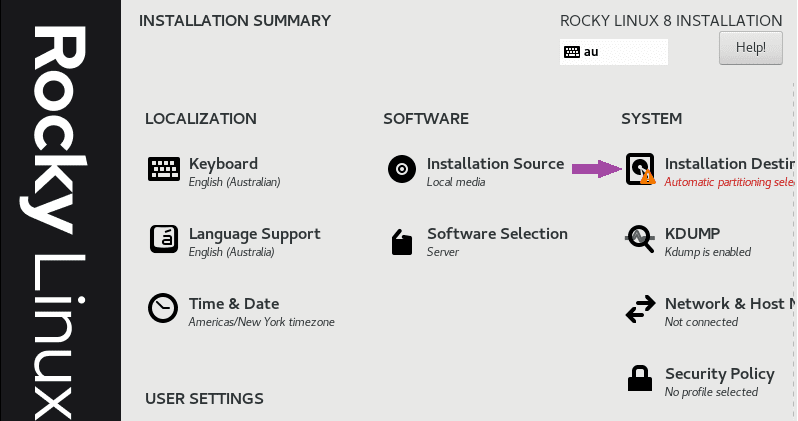Image resolution: width=798 pixels, height=421 pixels.
Task: Click the 'INSTALLATION SUMMARY' title
Action: pos(235,21)
